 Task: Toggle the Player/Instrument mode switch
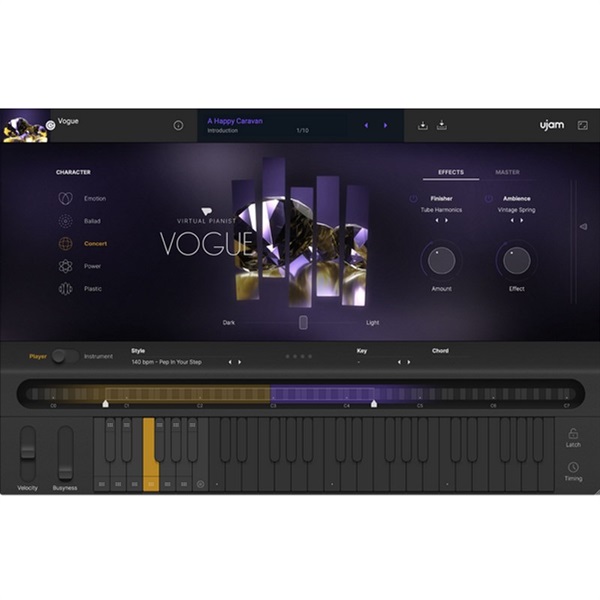tap(65, 356)
